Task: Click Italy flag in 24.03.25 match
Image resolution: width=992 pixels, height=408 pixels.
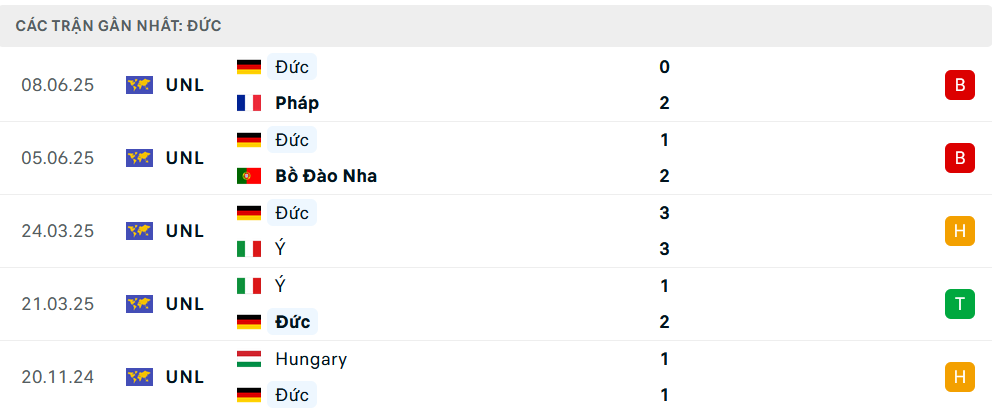Action: (x=248, y=249)
